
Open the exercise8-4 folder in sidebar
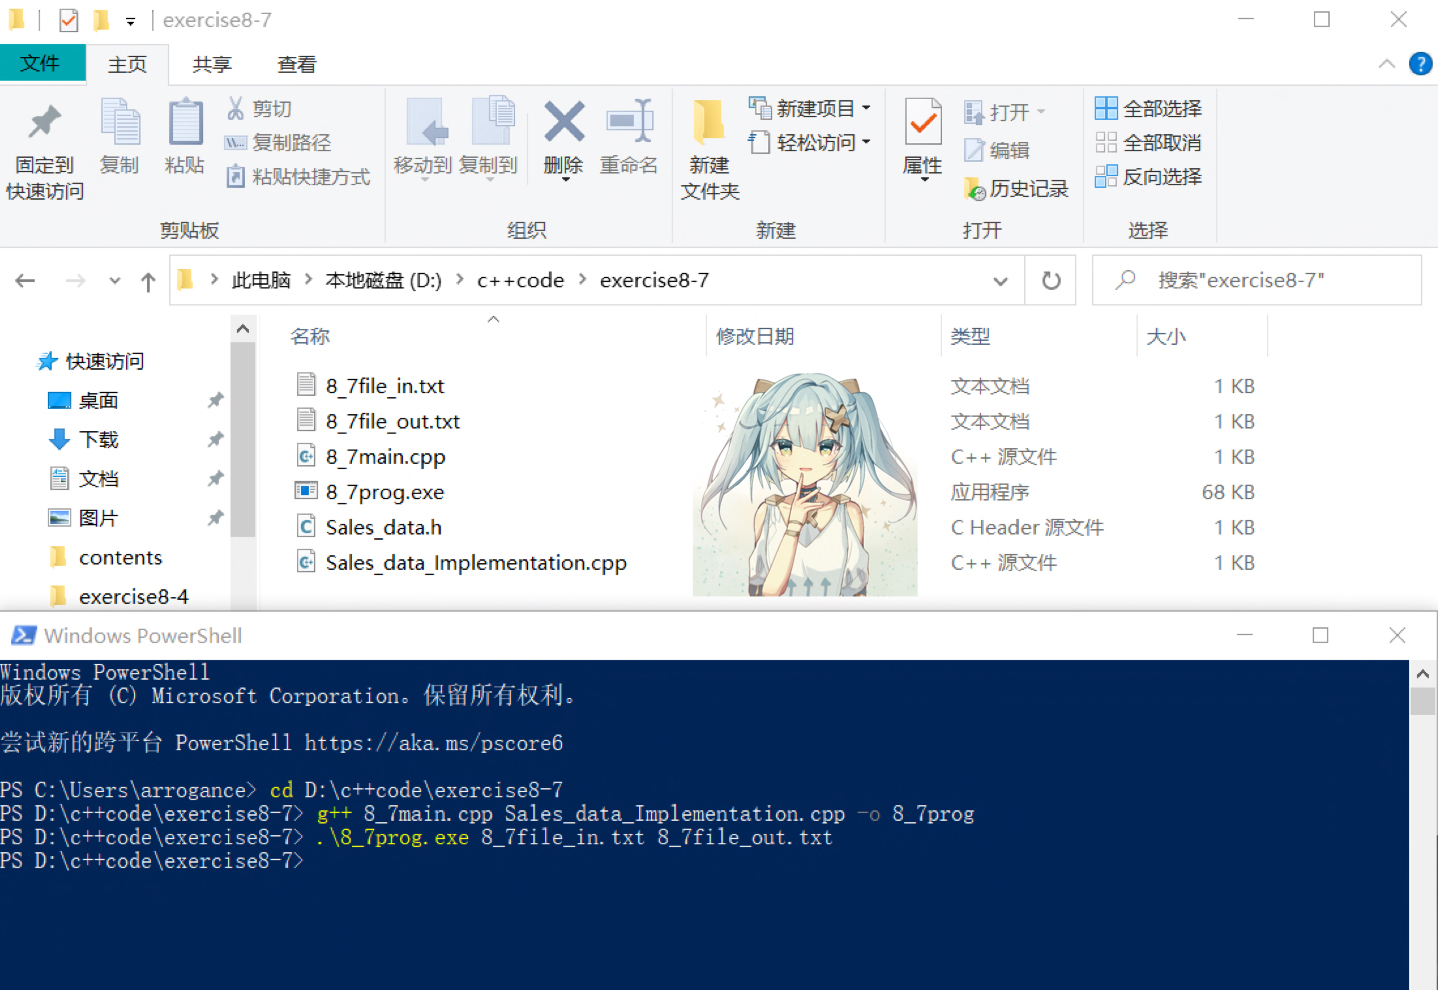133,597
